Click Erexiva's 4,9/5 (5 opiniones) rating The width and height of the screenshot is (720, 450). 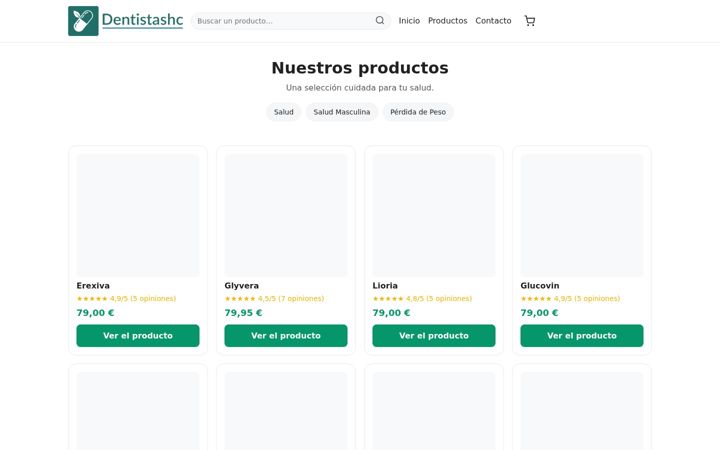[126, 298]
